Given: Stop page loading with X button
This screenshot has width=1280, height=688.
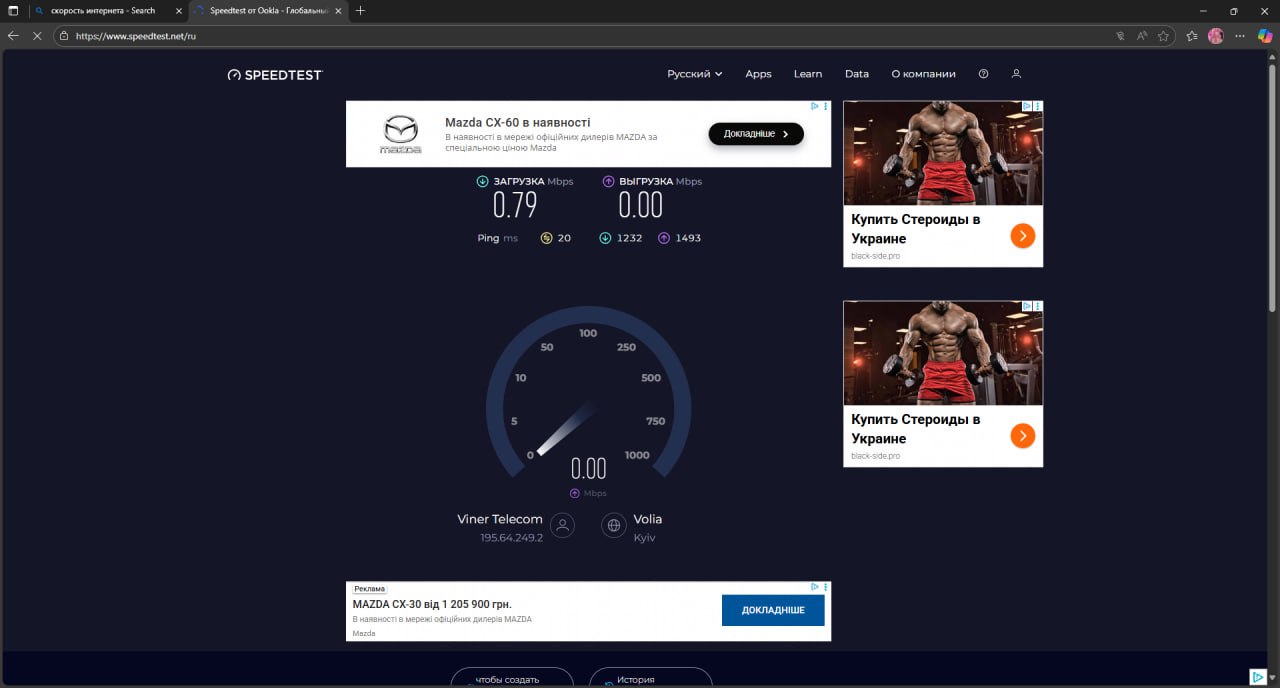Looking at the screenshot, I should coord(37,35).
